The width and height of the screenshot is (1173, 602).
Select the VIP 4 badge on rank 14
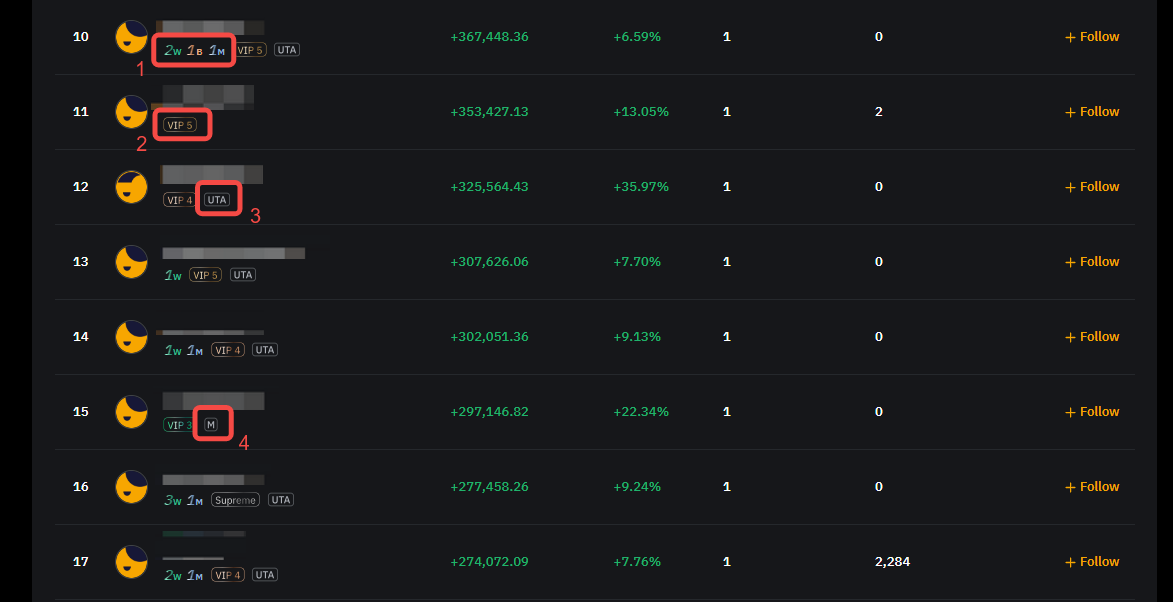tap(227, 349)
